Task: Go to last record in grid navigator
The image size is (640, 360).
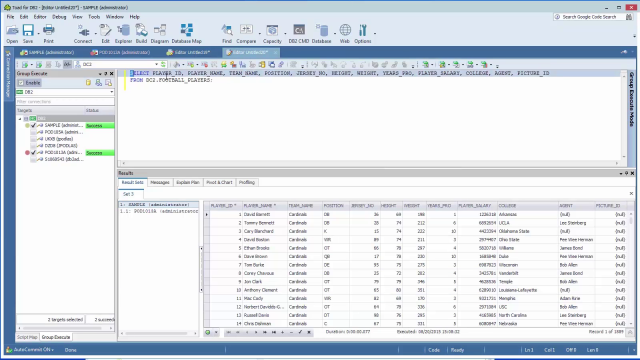Action: point(273,332)
